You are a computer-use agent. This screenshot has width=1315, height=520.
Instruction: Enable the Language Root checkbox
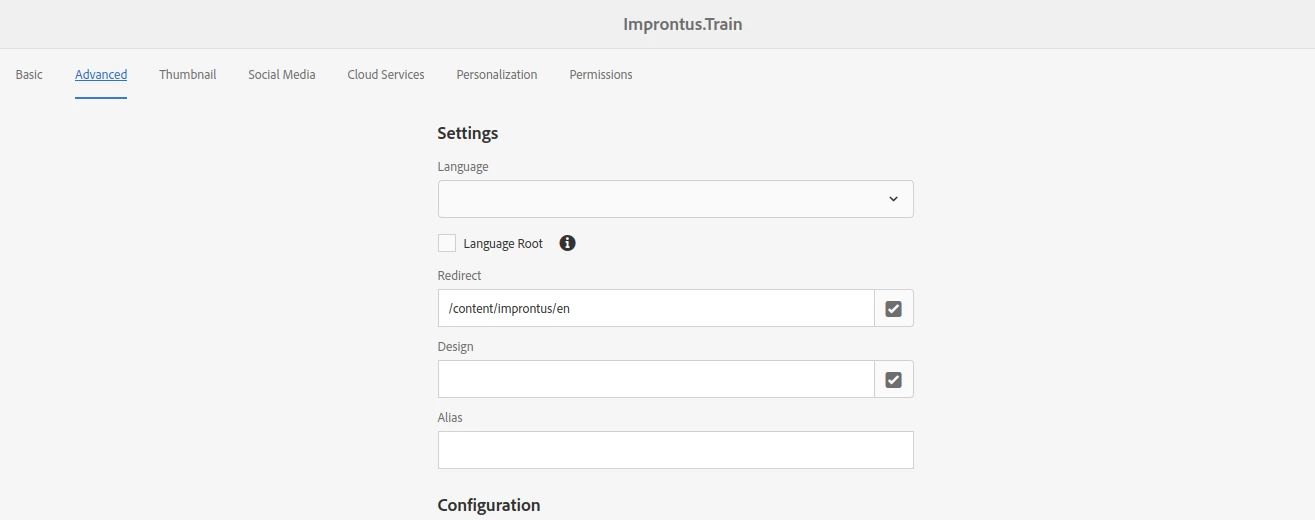point(447,243)
